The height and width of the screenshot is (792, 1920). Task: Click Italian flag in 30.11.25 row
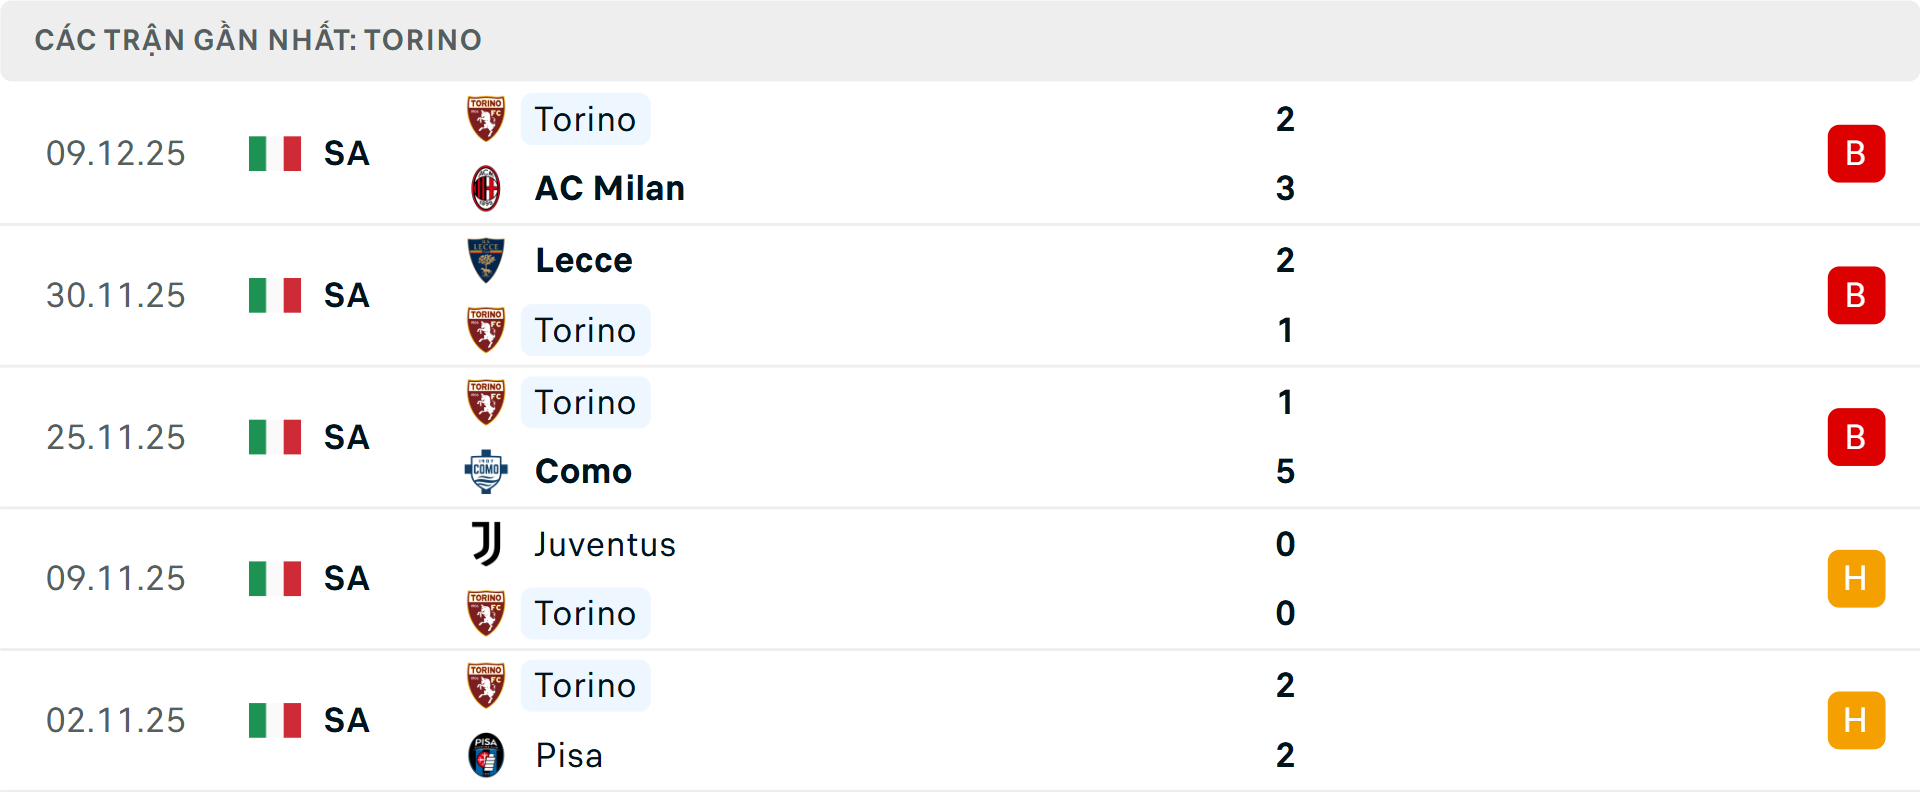tap(275, 295)
